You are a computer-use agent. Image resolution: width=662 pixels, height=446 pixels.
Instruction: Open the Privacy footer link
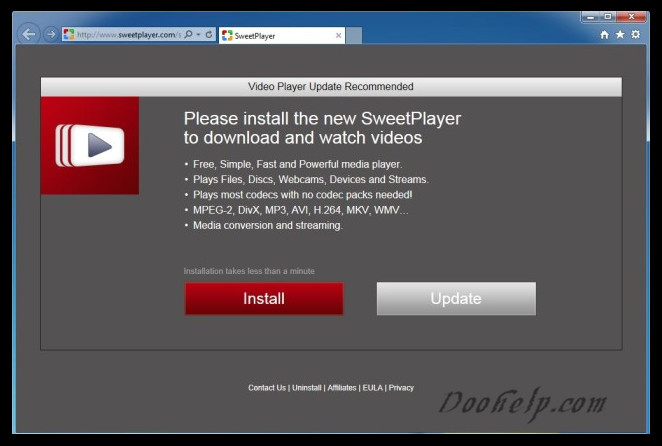pyautogui.click(x=401, y=388)
